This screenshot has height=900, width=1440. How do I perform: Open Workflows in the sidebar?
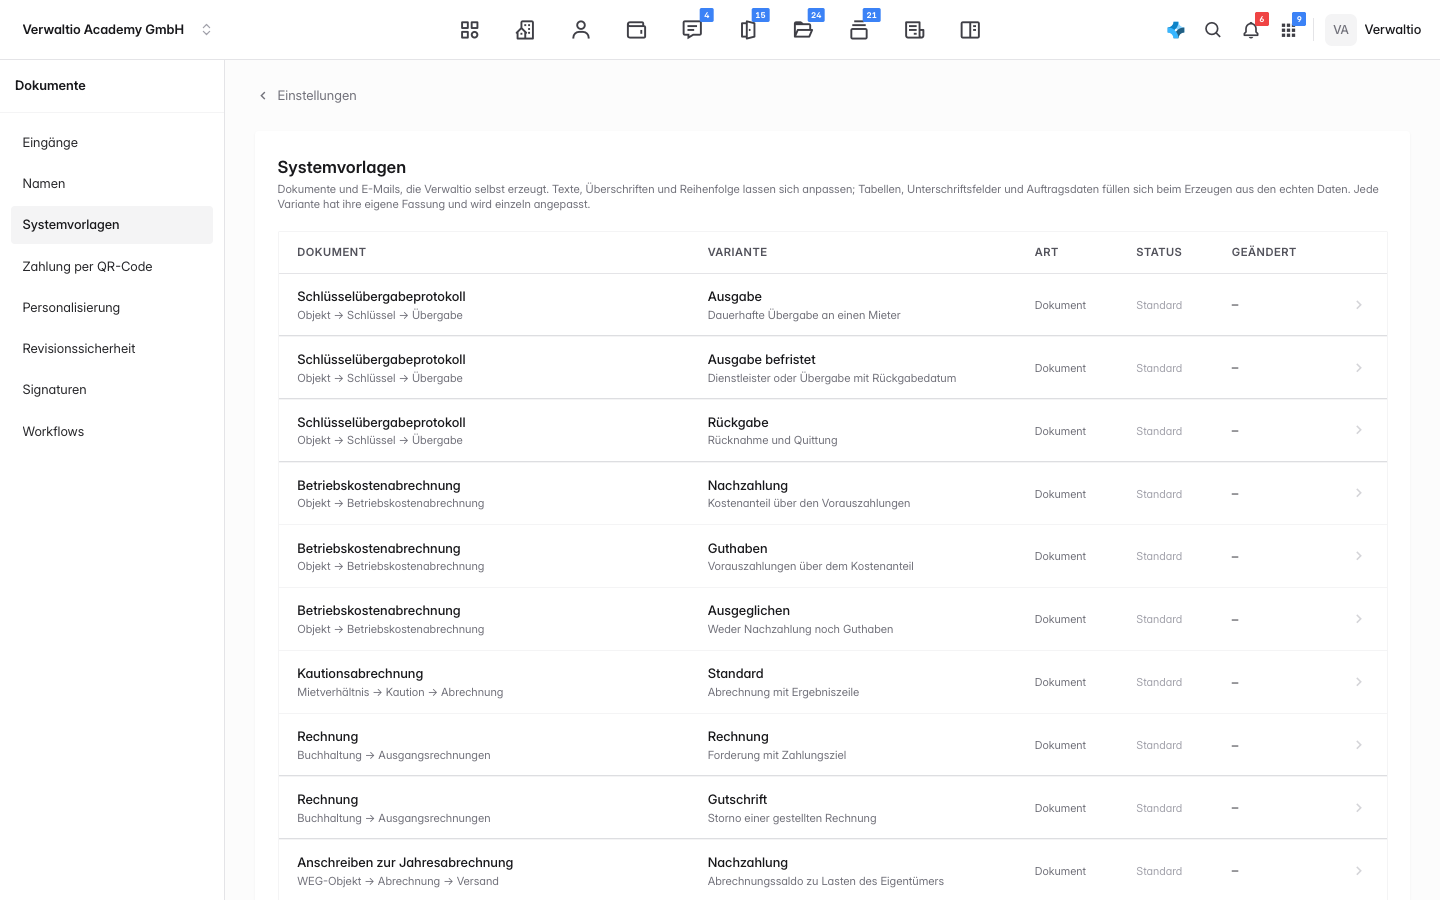(112, 431)
